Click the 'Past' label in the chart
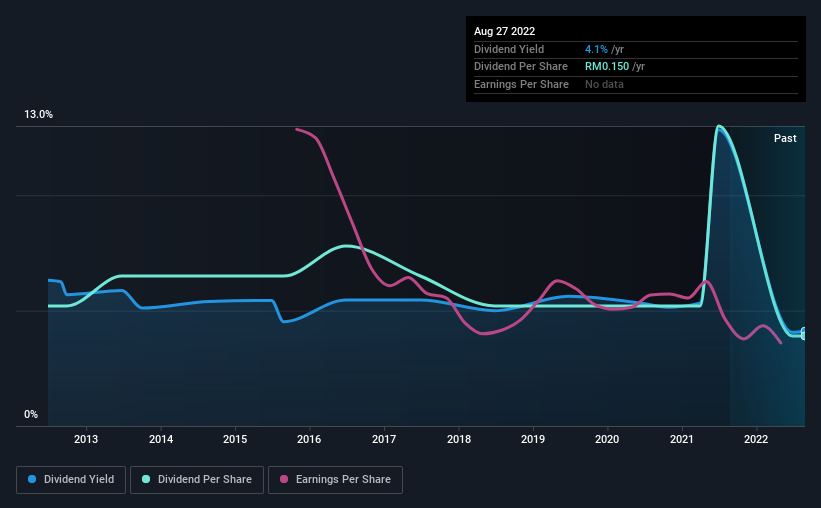 pos(785,138)
